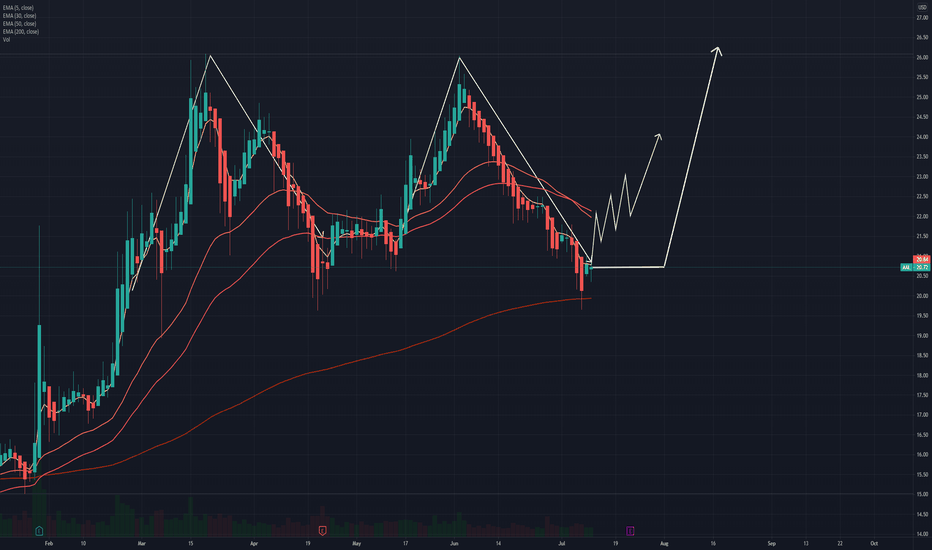Click the 22 date label before Oct
The image size is (932, 550).
pyautogui.click(x=840, y=543)
